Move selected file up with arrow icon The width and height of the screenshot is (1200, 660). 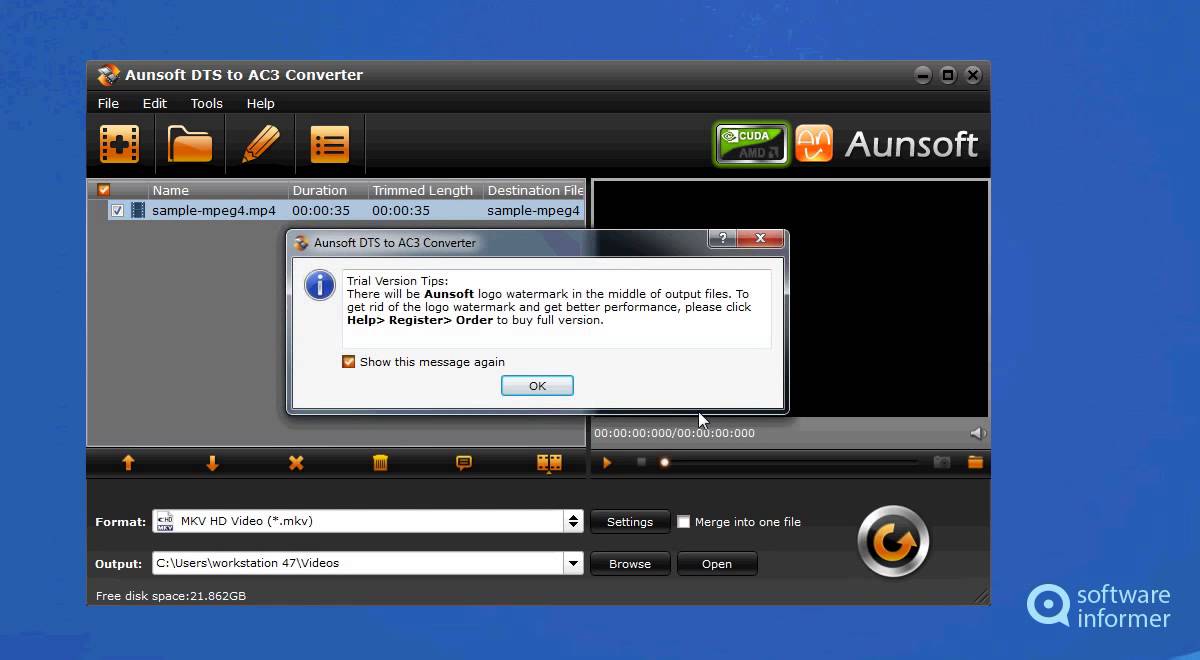point(128,463)
